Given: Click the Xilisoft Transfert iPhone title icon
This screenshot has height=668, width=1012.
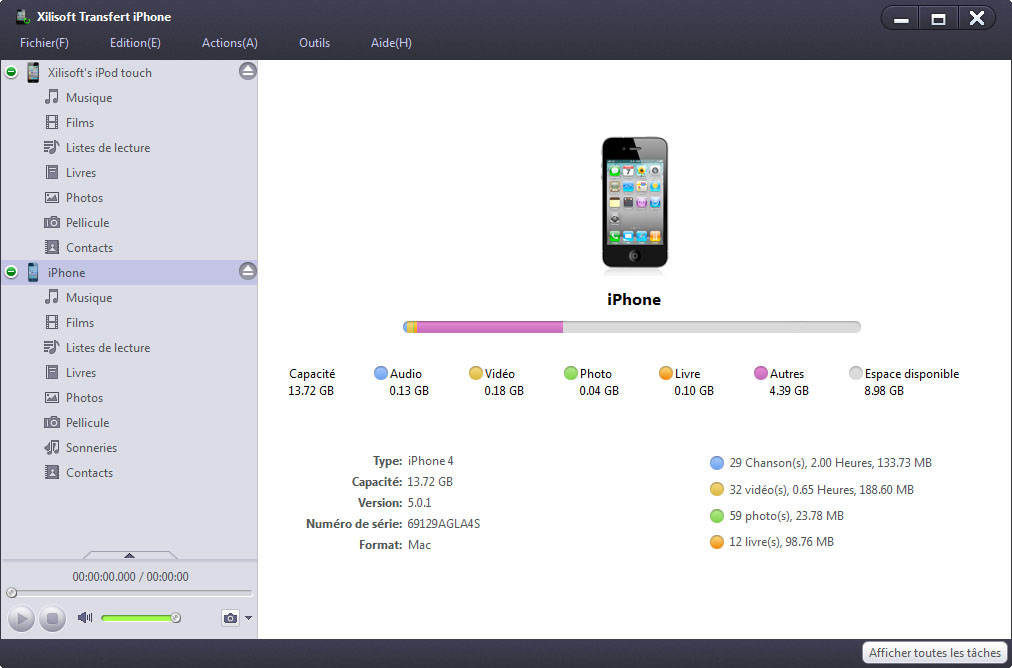Looking at the screenshot, I should (23, 16).
